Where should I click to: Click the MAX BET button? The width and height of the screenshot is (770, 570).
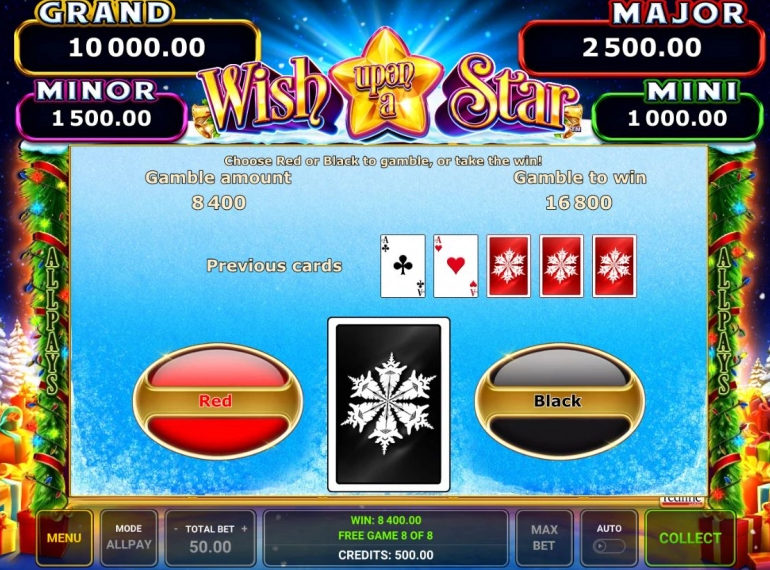tap(544, 538)
